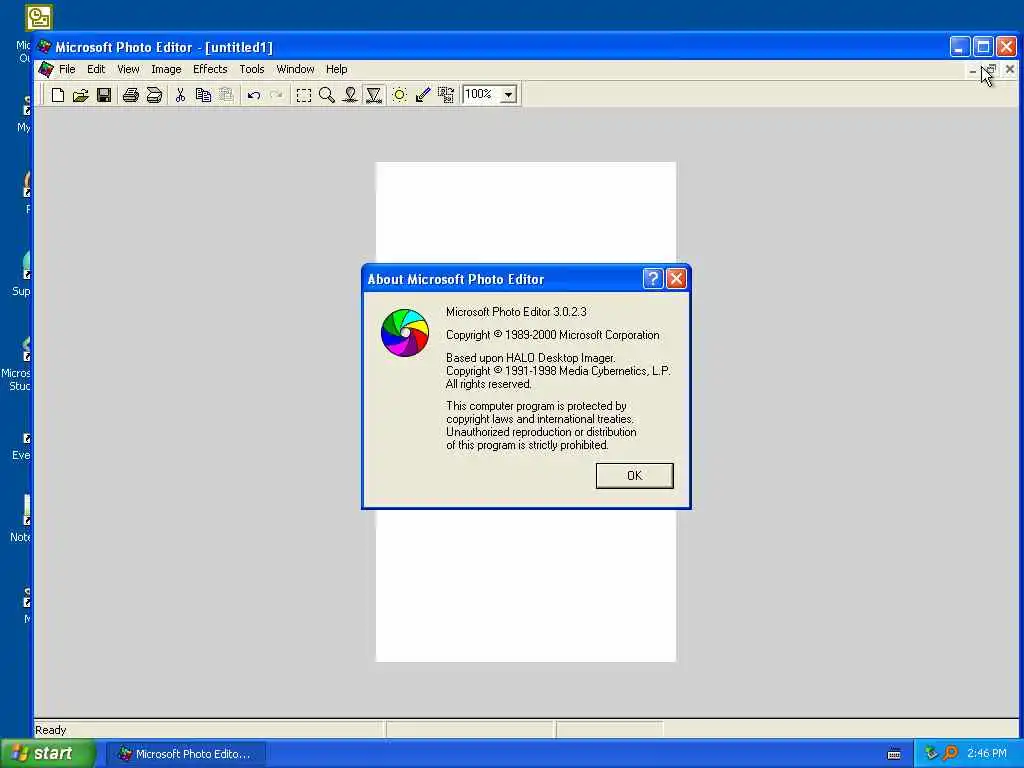Image resolution: width=1024 pixels, height=768 pixels.
Task: Click the inner document minimize button
Action: [x=973, y=69]
